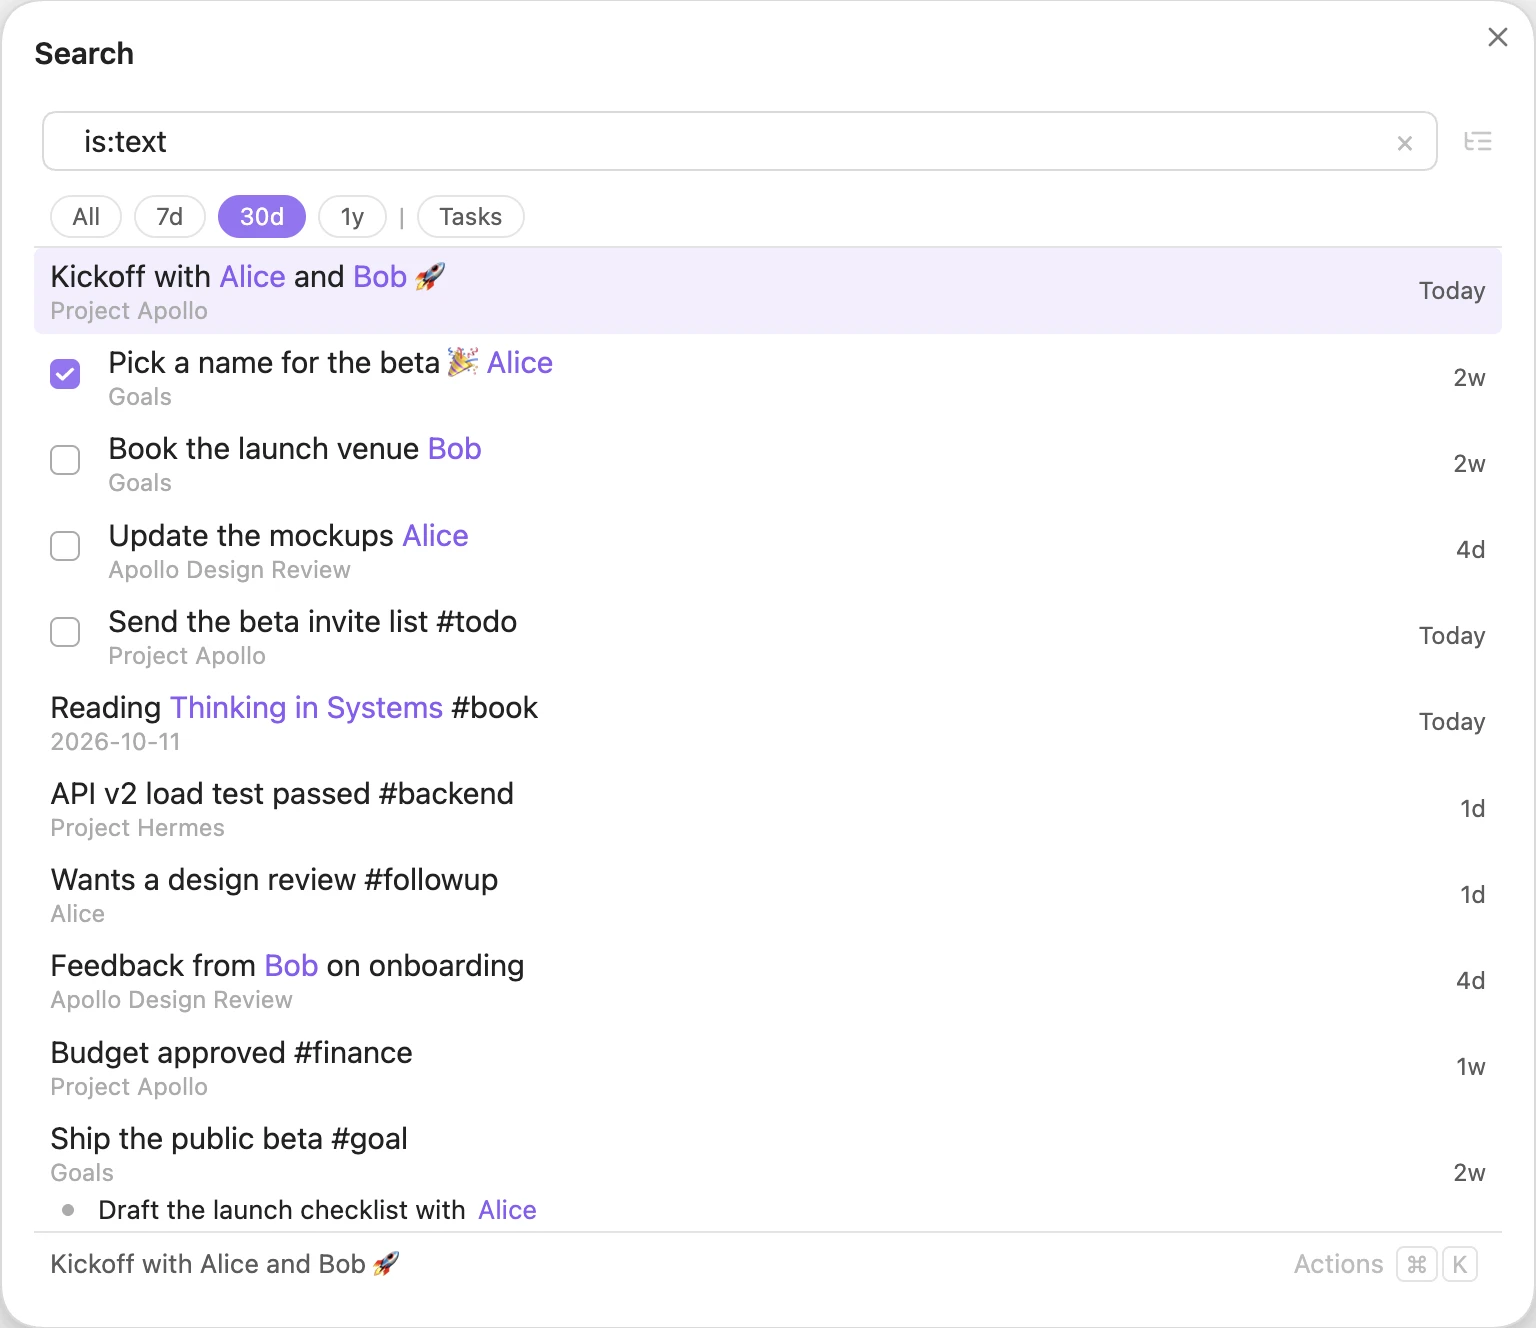
Task: Follow Bob link in 'Feedback from Bob on onboarding'
Action: tap(291, 965)
